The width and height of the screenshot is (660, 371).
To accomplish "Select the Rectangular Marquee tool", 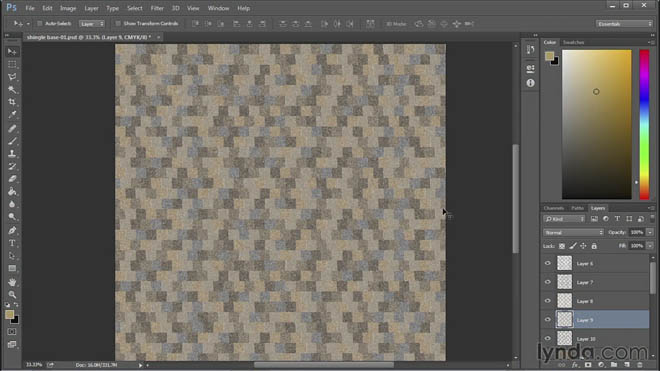I will click(x=12, y=64).
